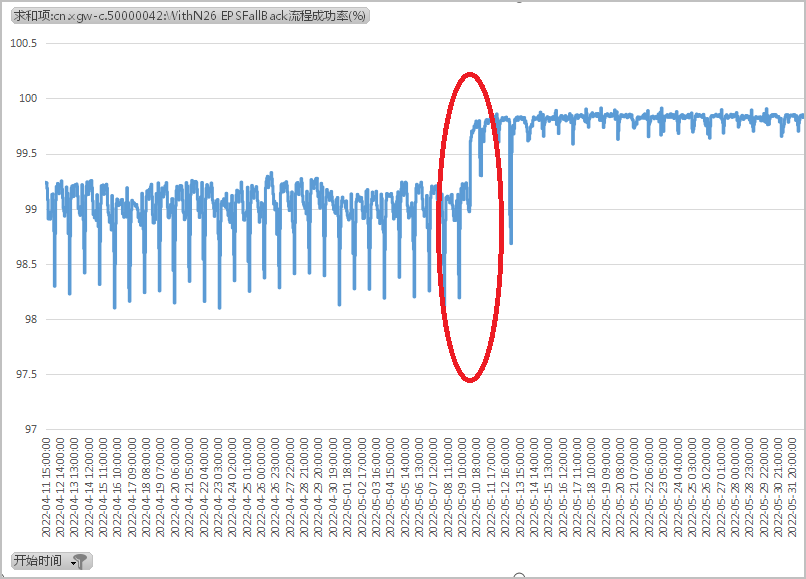This screenshot has height=579, width=806.
Task: Select the 99.5 y-axis label
Action: coord(26,154)
